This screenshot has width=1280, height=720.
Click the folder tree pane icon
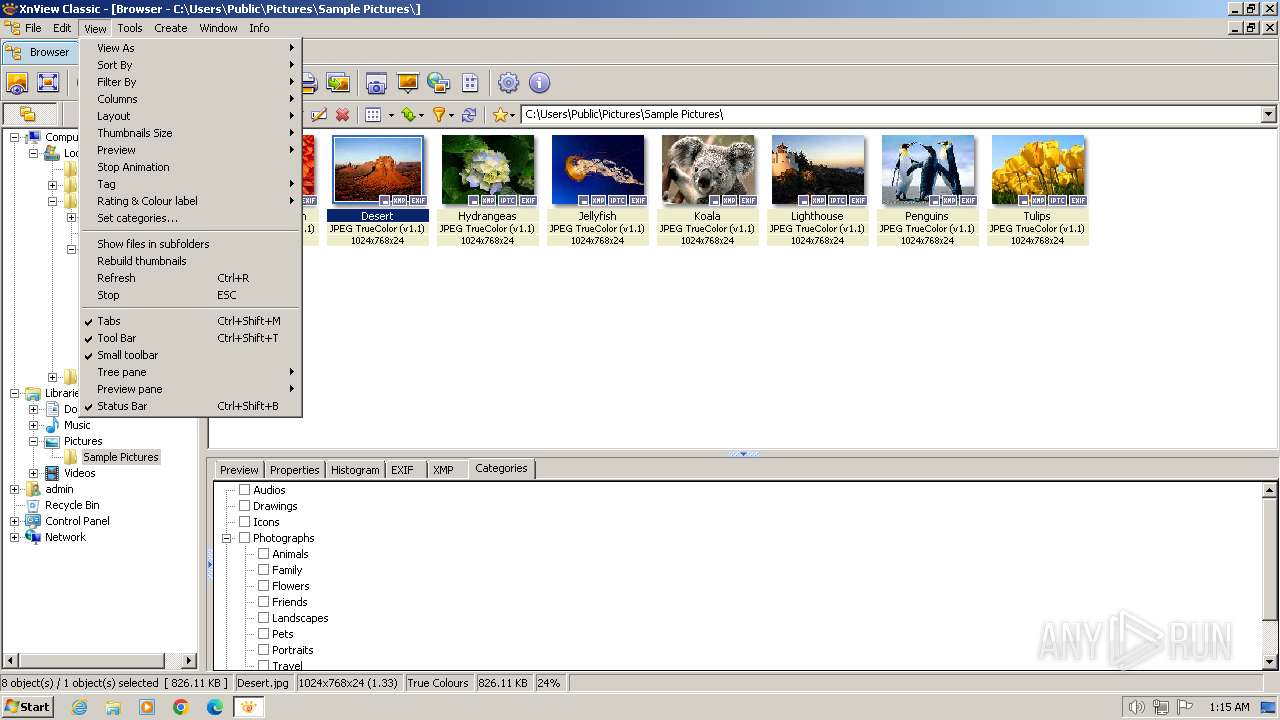pos(28,115)
